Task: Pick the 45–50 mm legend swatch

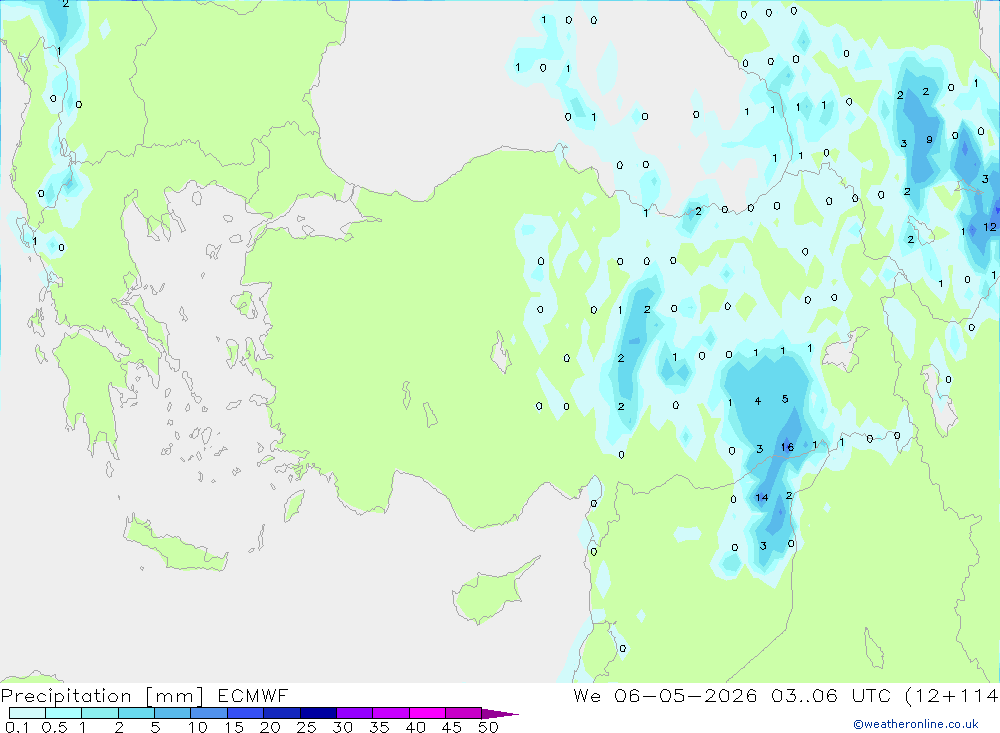Action: pyautogui.click(x=464, y=713)
